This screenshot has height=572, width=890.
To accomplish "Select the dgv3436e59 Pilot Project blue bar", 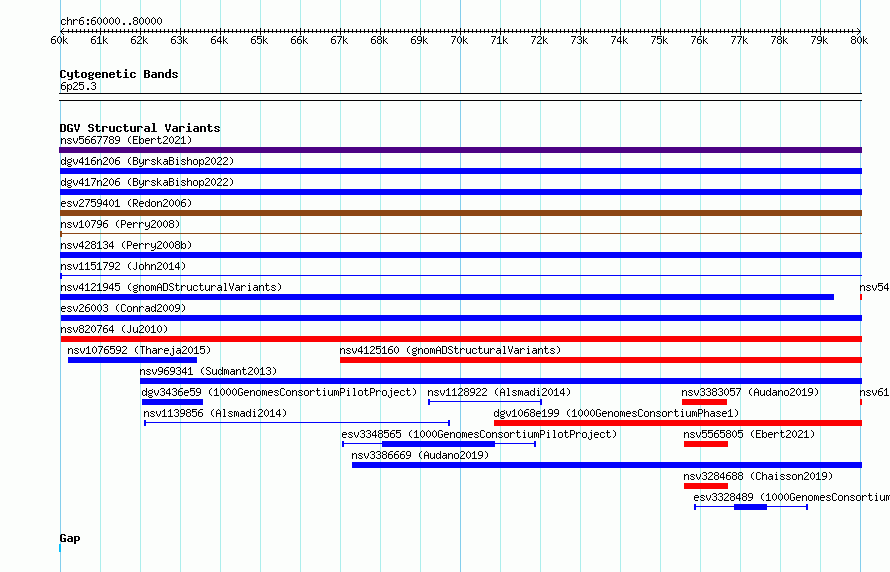I will (x=172, y=402).
